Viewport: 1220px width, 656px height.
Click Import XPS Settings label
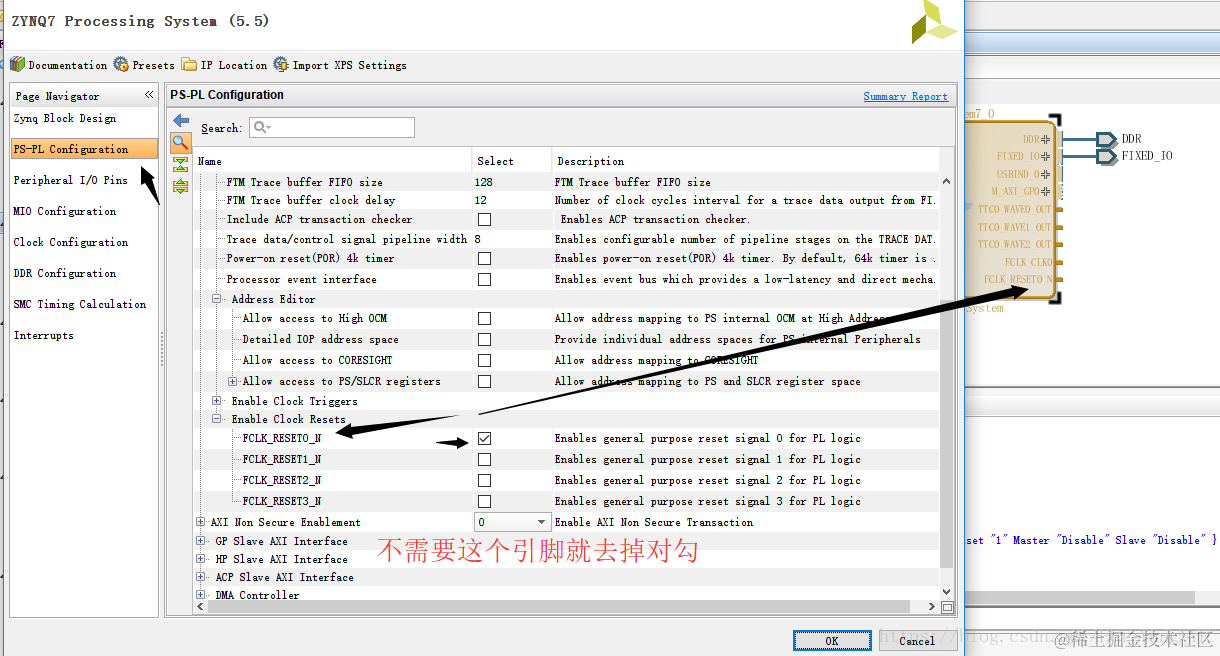[x=349, y=65]
